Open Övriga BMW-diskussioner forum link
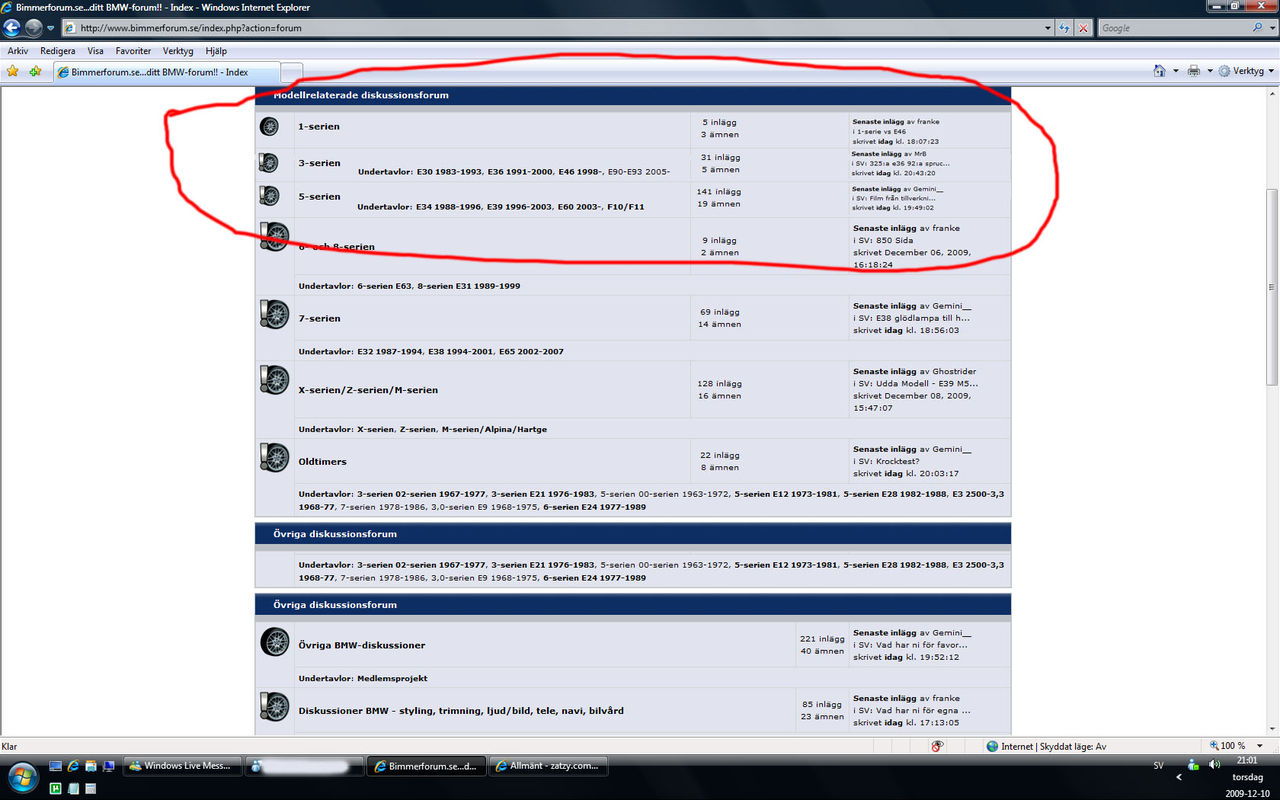Viewport: 1280px width, 800px height. click(x=362, y=645)
